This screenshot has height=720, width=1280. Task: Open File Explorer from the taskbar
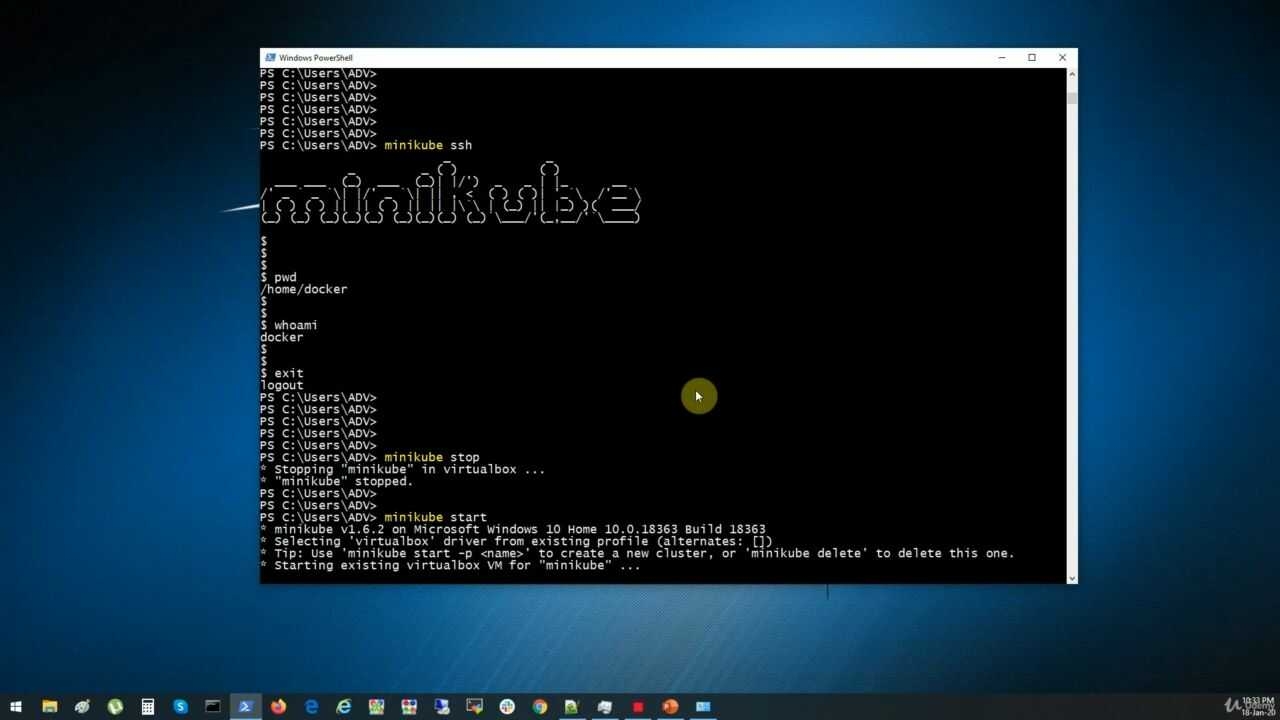(x=49, y=706)
